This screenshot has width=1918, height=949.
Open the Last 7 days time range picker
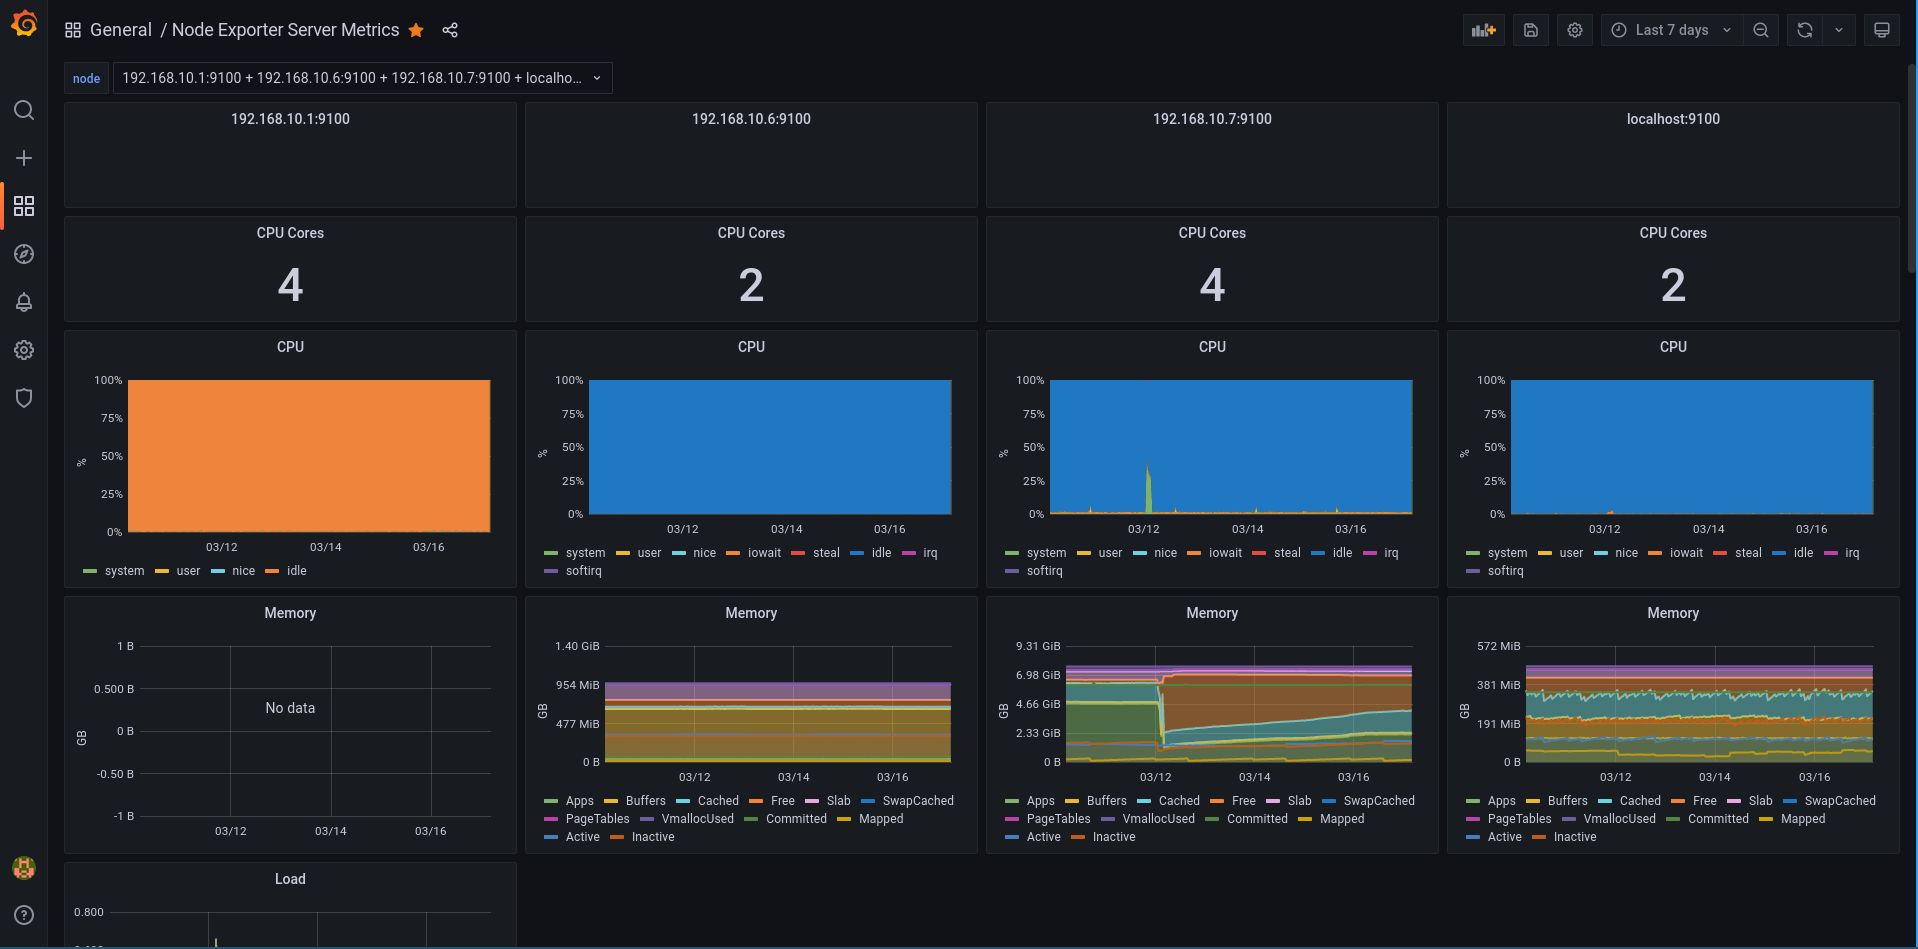coord(1671,30)
